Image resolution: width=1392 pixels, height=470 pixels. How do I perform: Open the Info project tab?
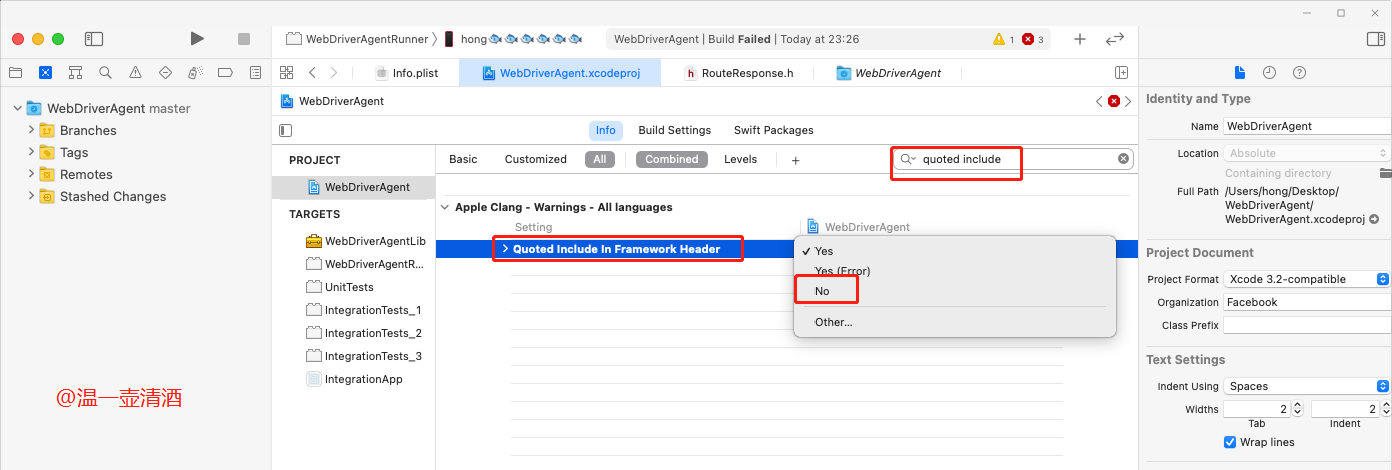click(x=606, y=130)
